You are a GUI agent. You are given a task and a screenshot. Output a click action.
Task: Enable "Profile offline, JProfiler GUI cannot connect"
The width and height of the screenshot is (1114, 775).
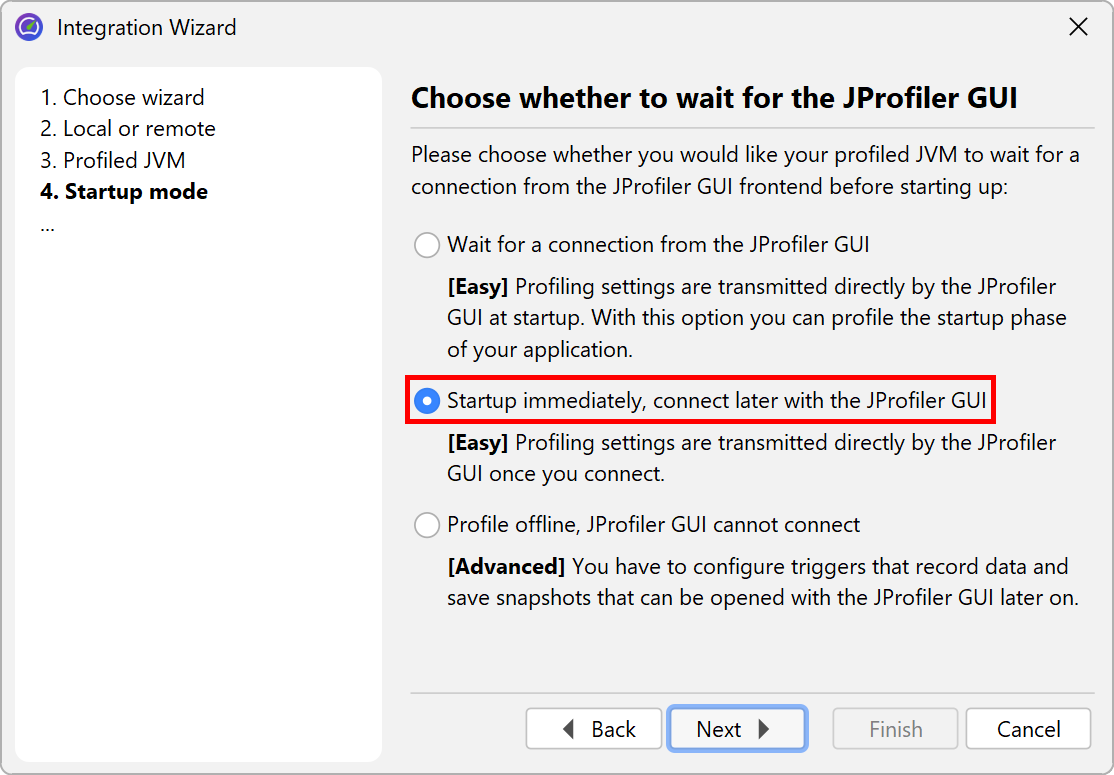tap(428, 525)
